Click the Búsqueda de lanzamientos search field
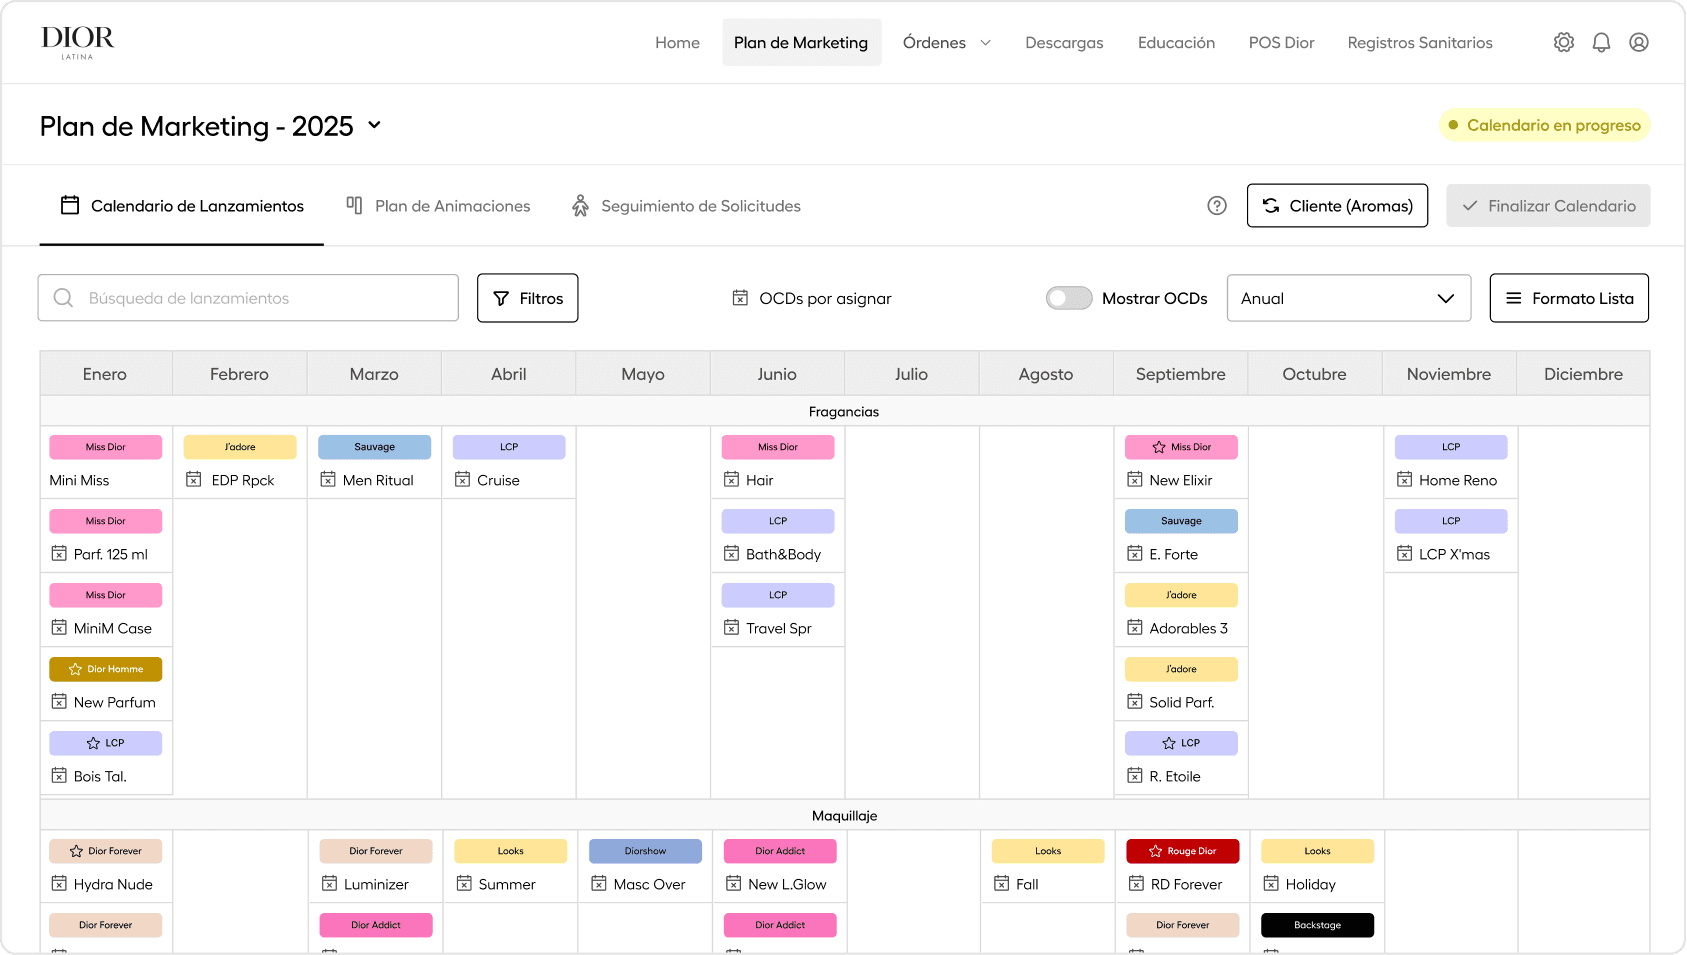Image resolution: width=1687 pixels, height=955 pixels. click(248, 297)
